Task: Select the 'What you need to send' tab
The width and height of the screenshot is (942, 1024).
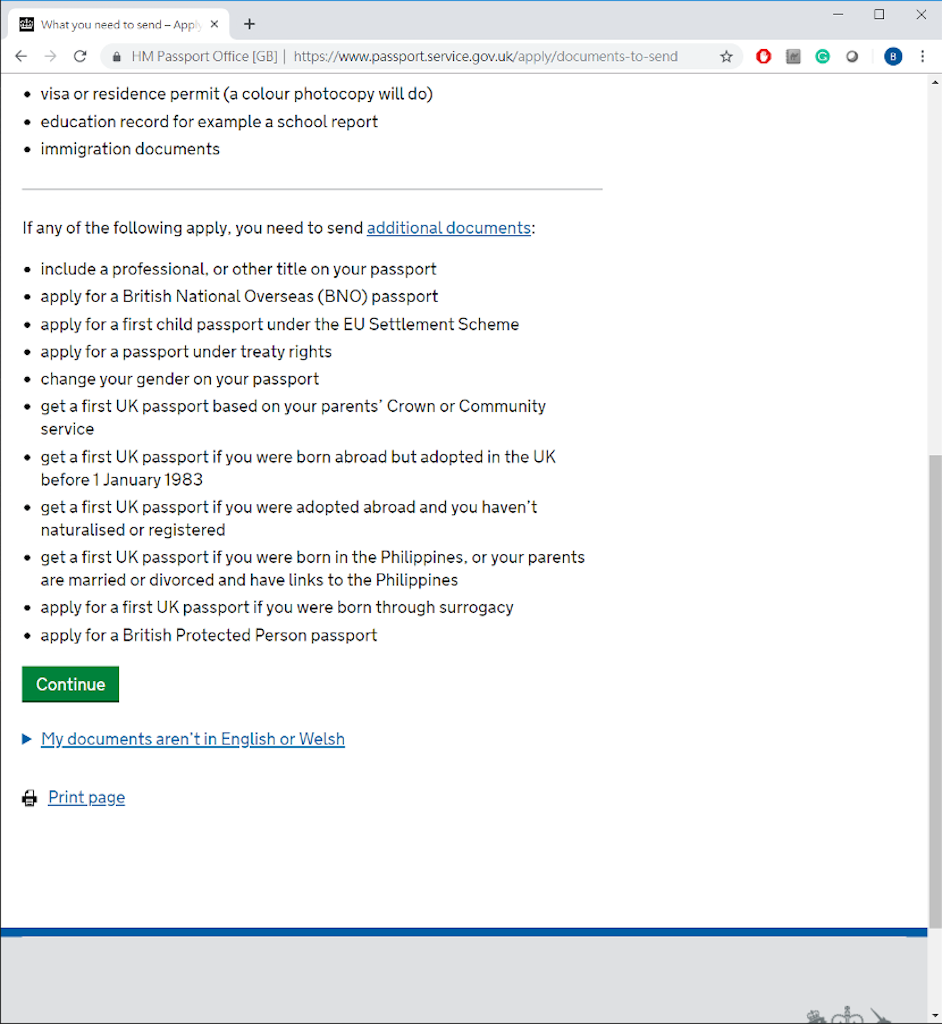Action: tap(110, 24)
